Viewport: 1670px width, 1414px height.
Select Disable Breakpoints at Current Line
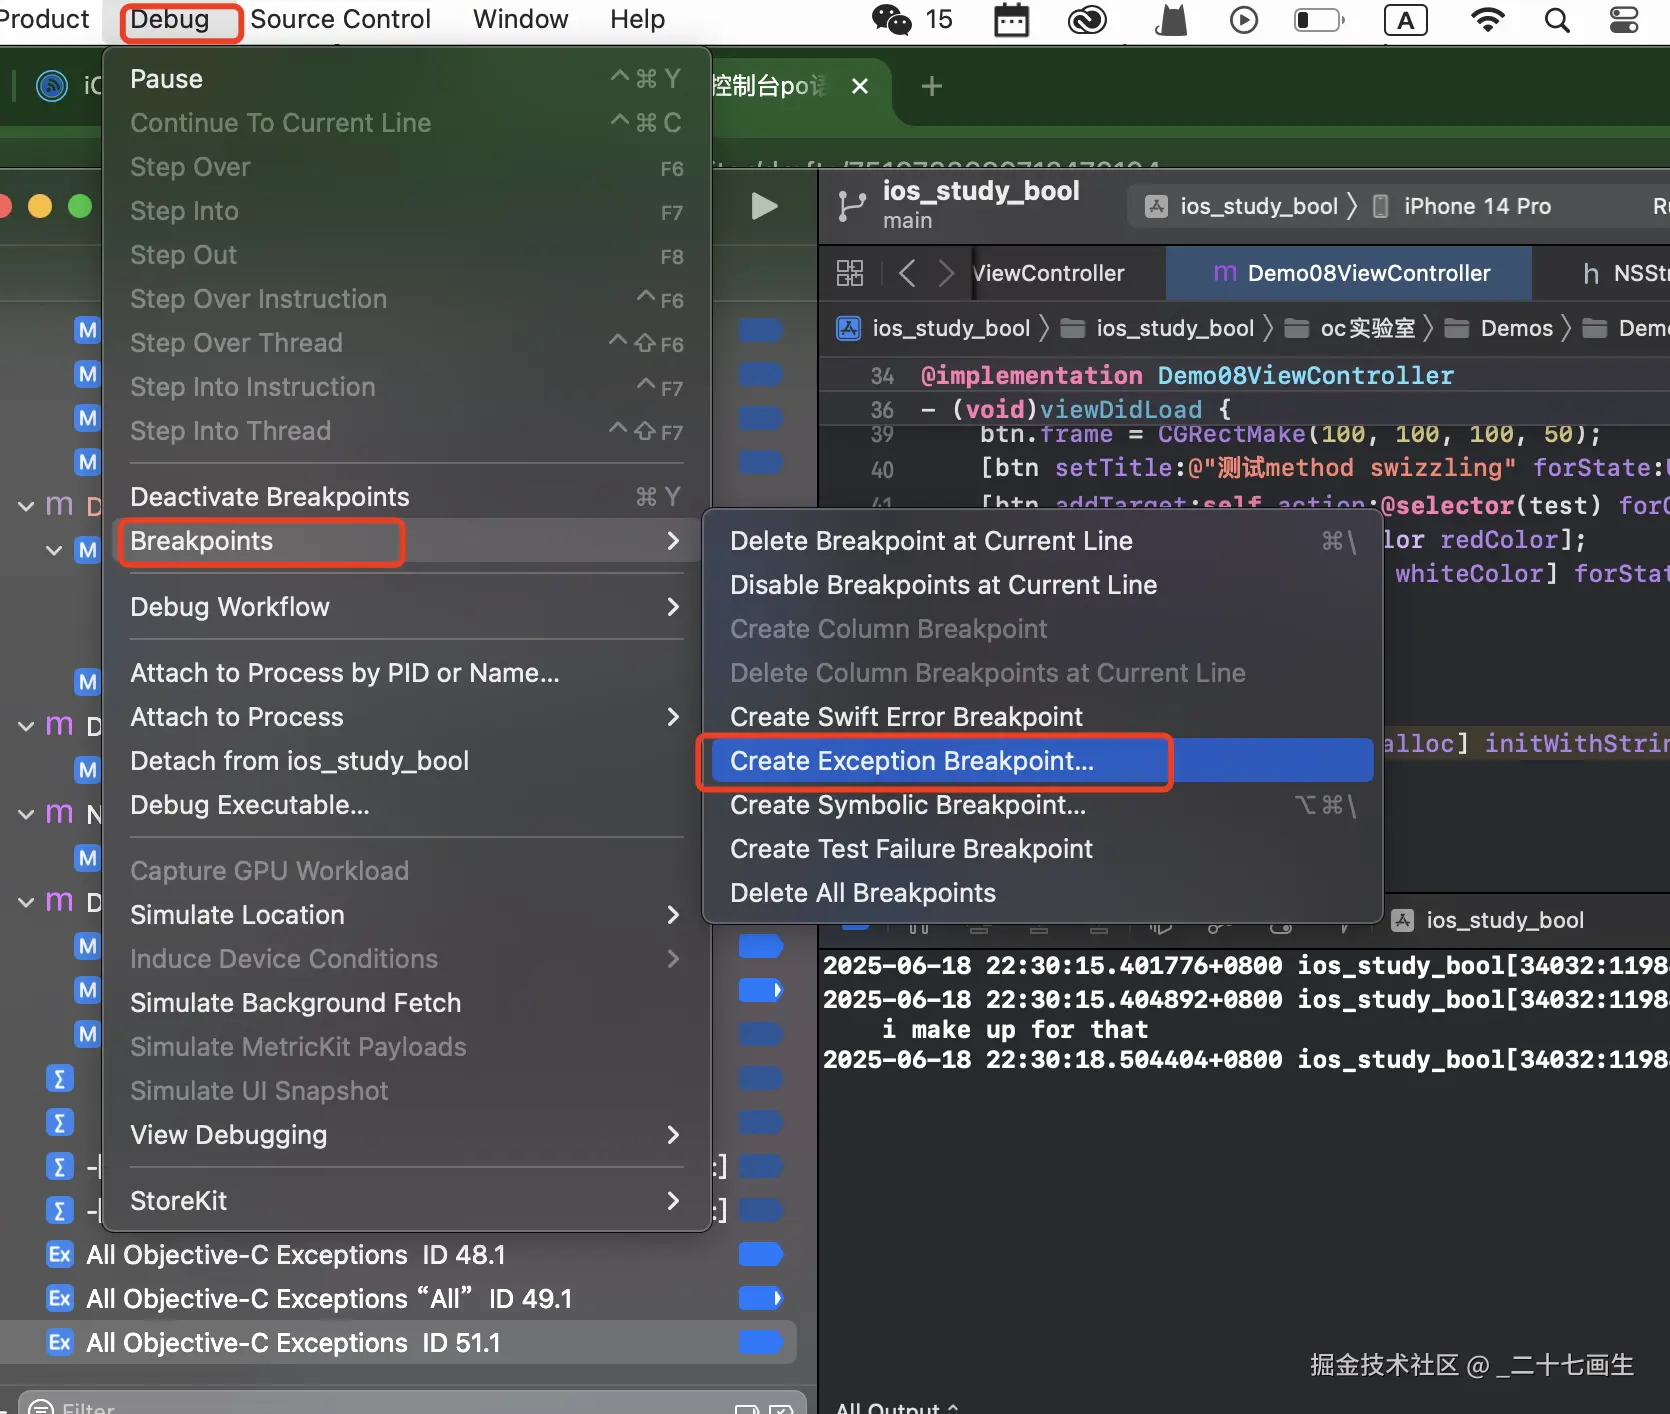(x=1042, y=585)
